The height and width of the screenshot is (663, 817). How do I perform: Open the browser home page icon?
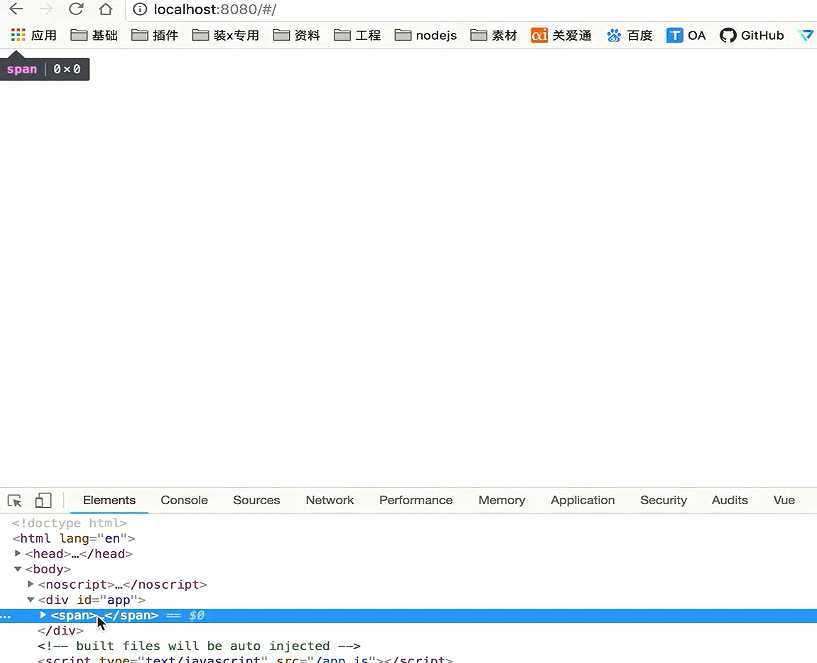point(106,9)
